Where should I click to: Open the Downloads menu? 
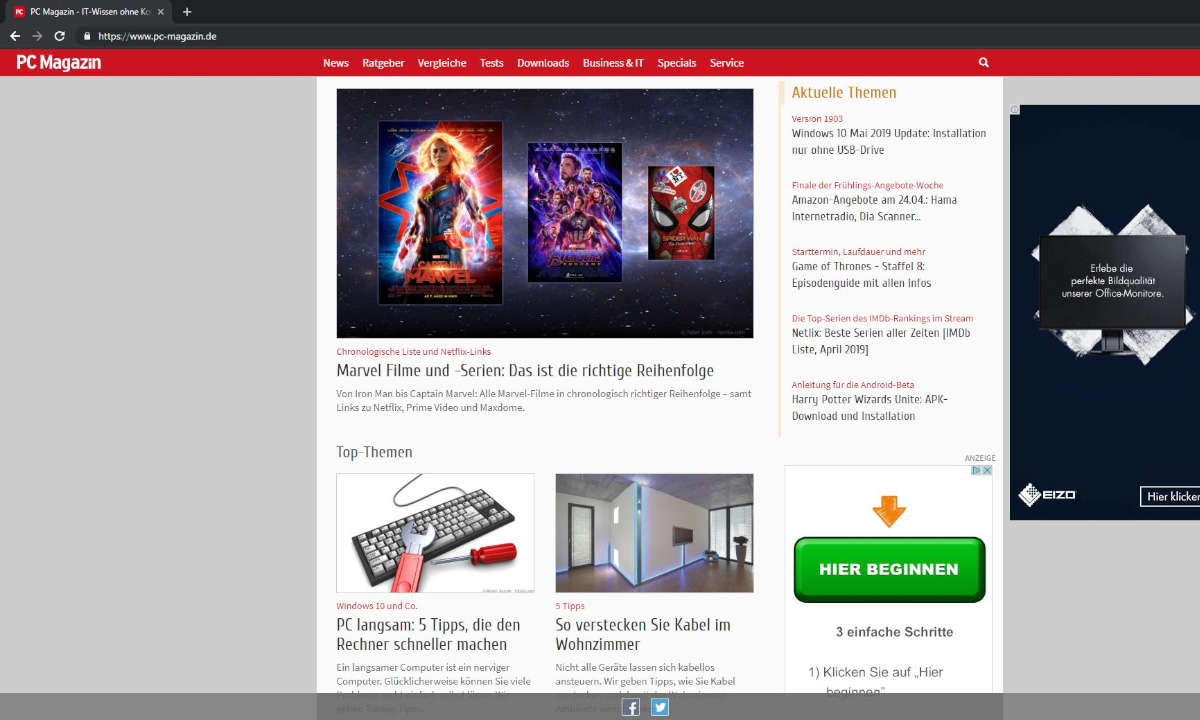(543, 63)
